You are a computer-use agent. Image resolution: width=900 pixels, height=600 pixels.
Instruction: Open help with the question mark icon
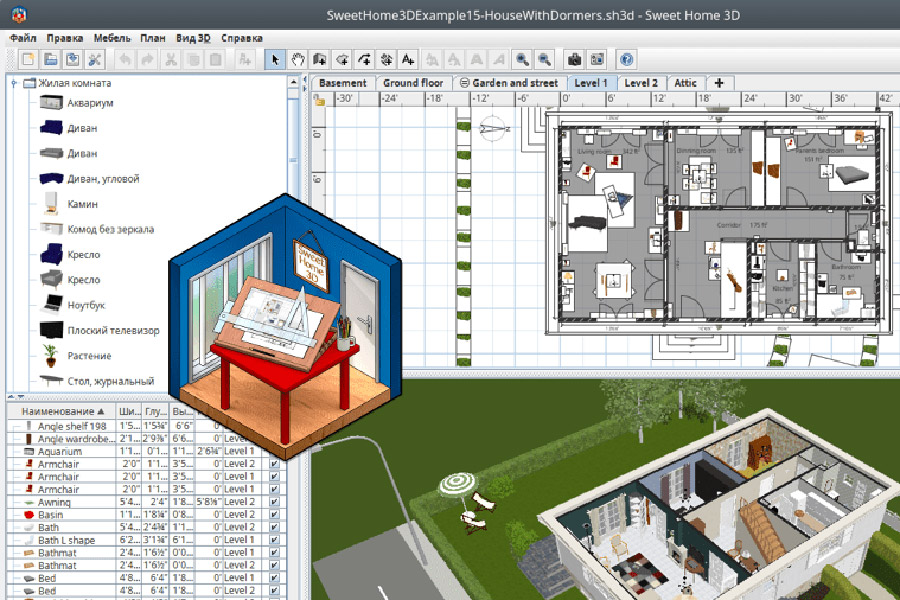coord(626,59)
